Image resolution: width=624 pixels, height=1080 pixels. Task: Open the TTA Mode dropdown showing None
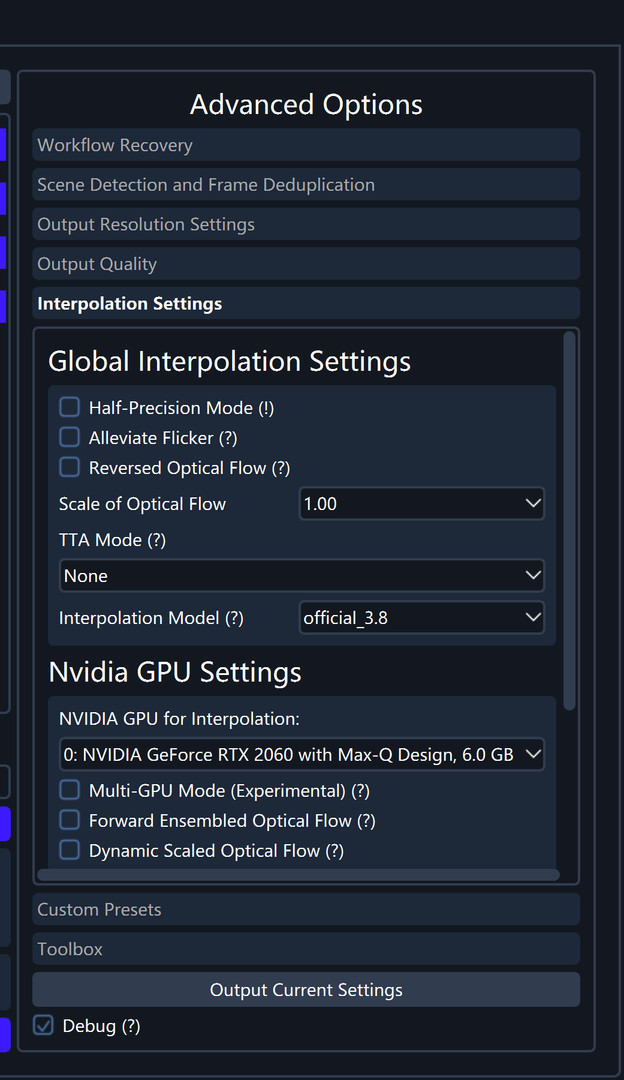(x=302, y=575)
